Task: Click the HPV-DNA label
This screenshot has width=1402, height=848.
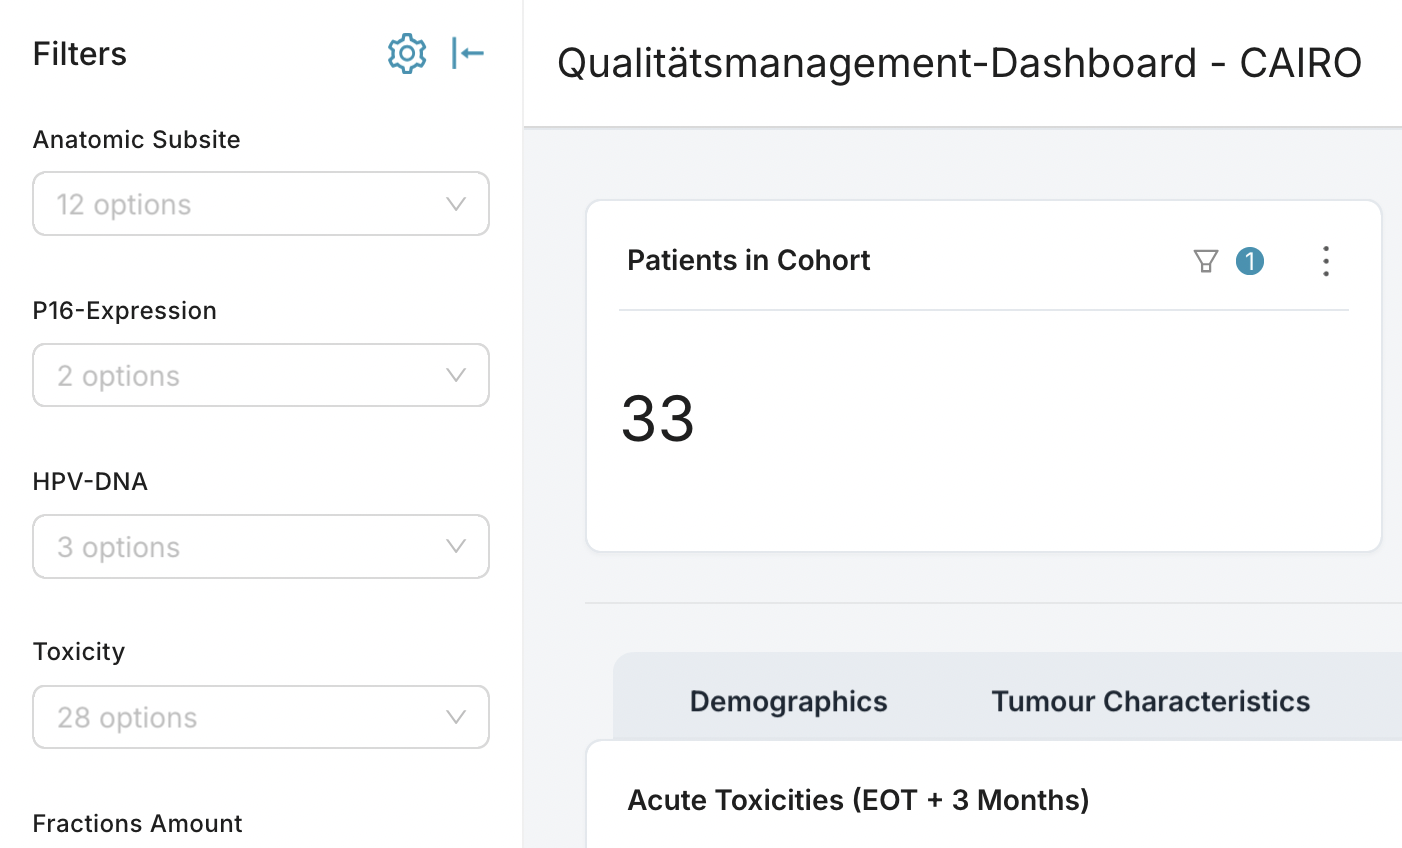Action: [x=90, y=481]
